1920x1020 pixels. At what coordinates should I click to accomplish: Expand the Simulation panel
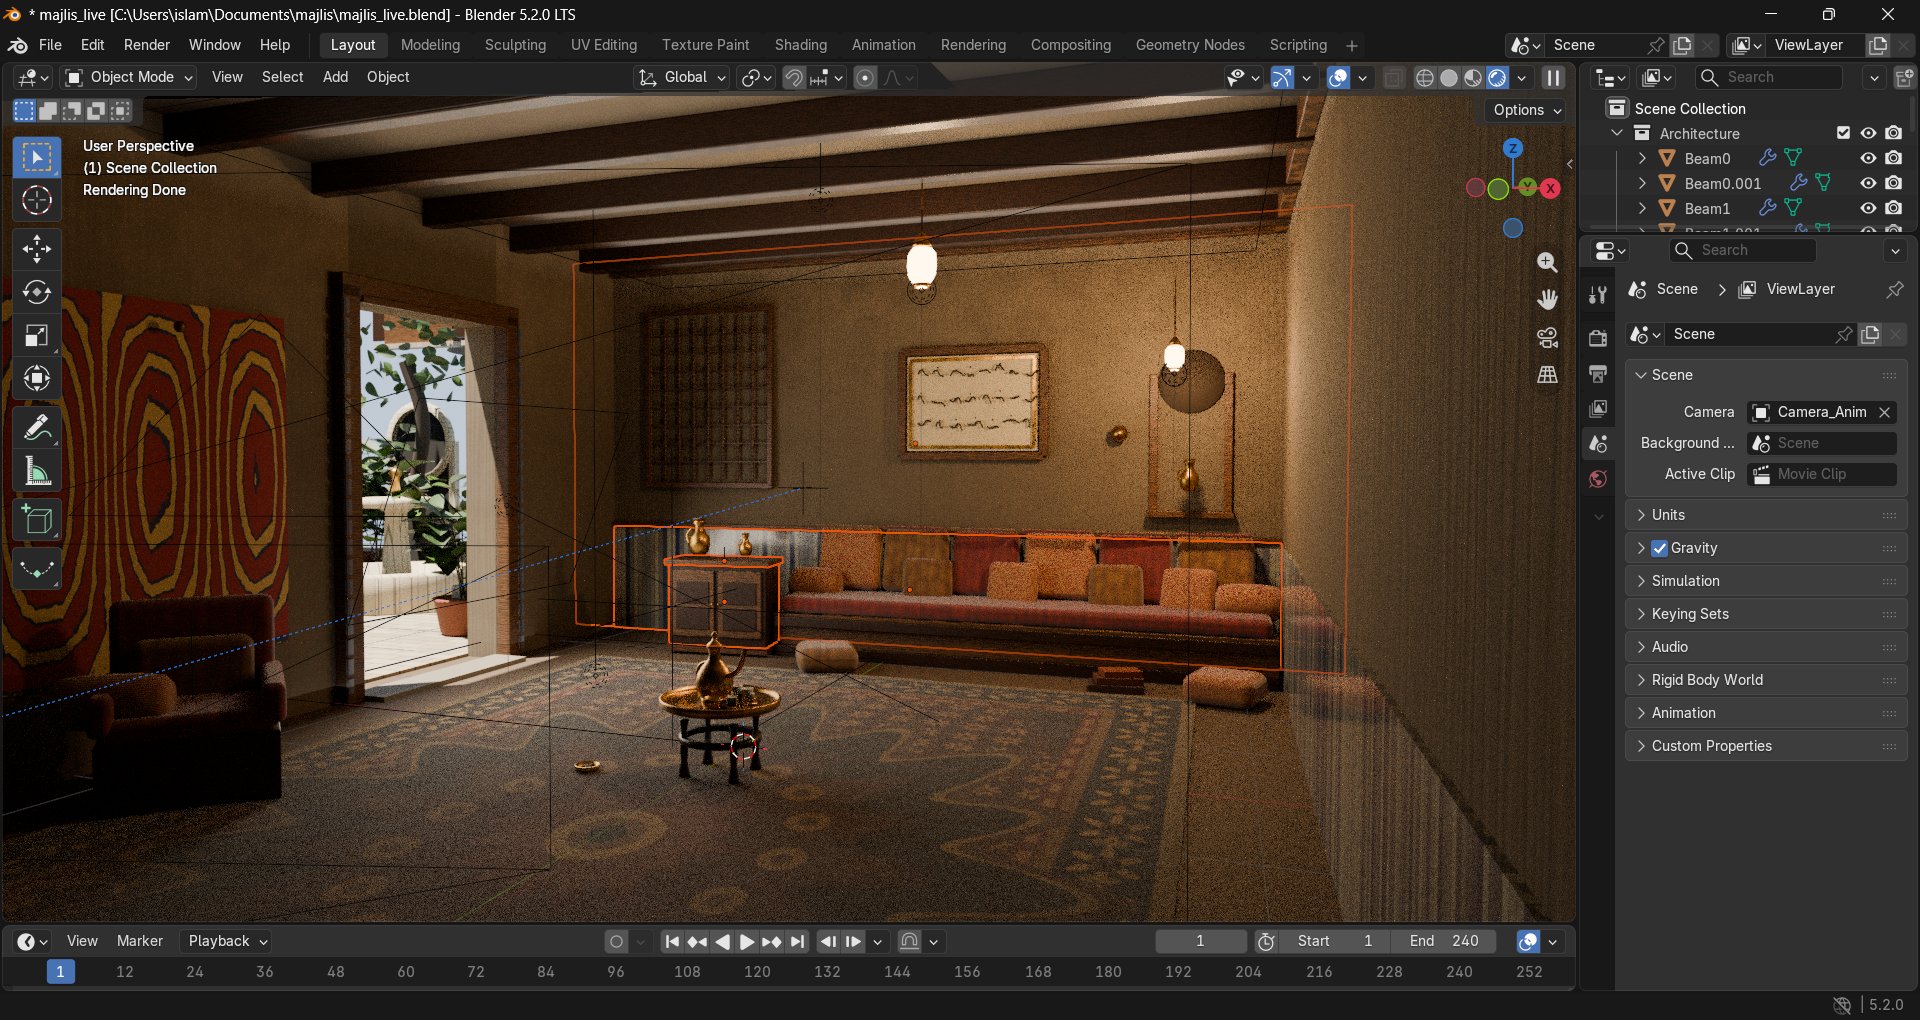1767,581
